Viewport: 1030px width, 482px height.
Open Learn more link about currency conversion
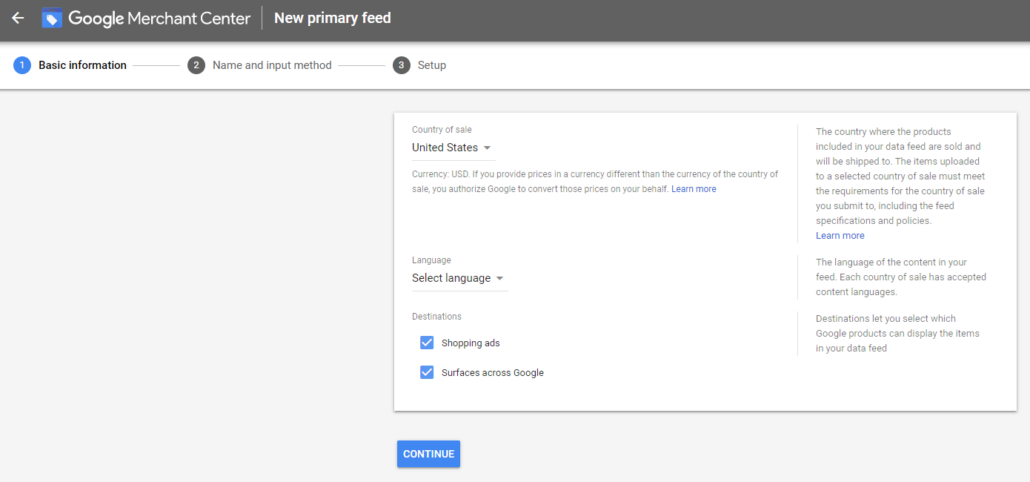pos(694,188)
